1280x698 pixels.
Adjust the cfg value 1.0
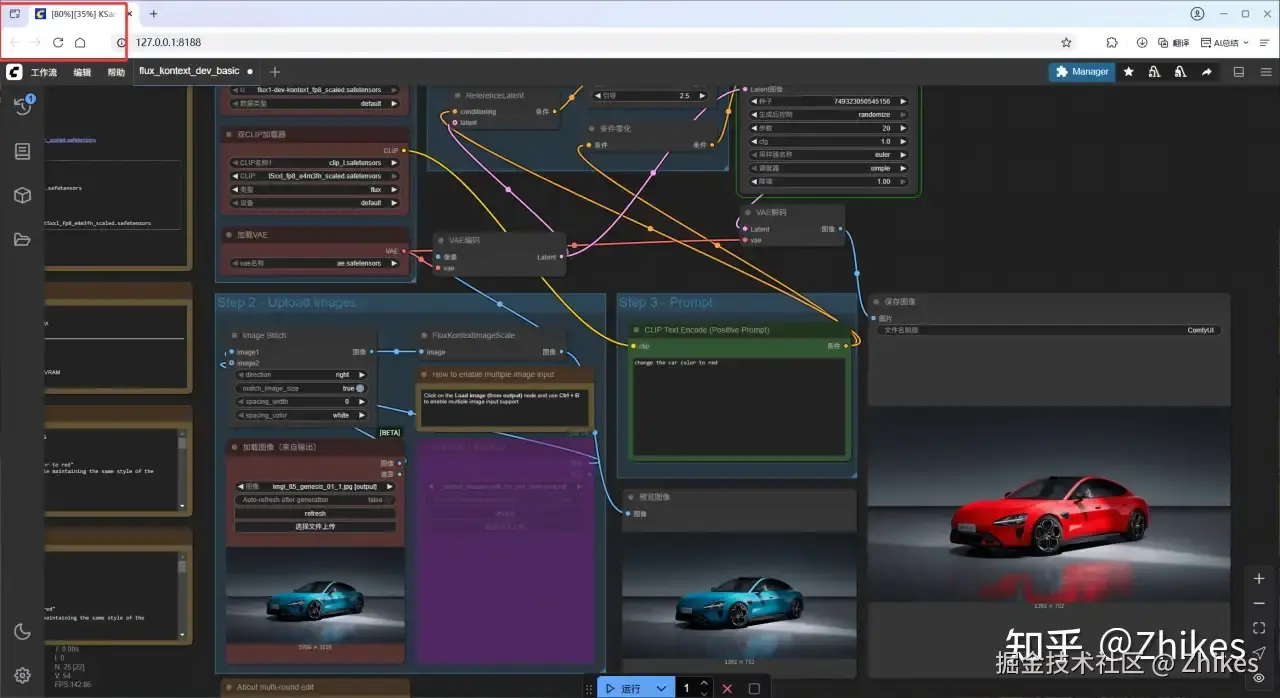[x=826, y=141]
